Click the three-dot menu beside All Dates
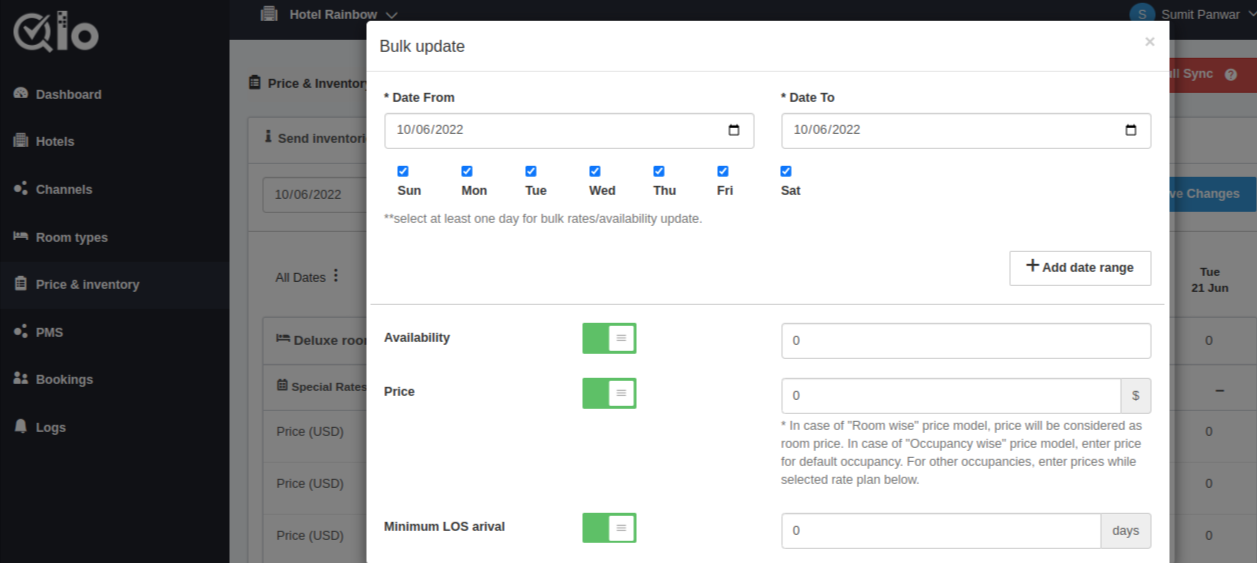 (x=336, y=276)
